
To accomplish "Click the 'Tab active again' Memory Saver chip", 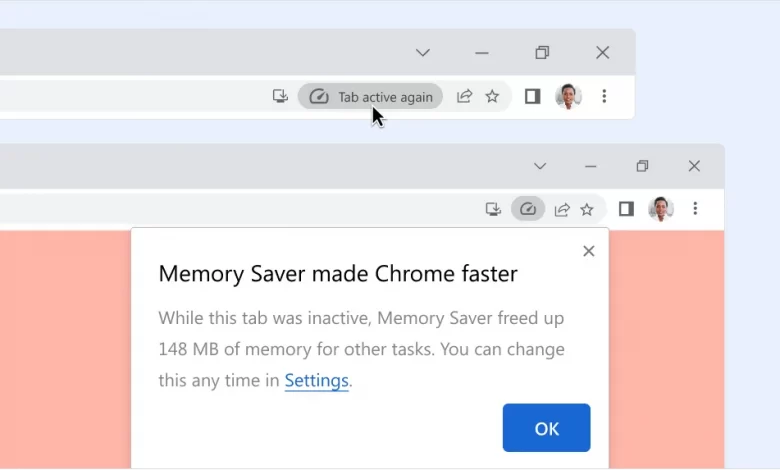I will pyautogui.click(x=370, y=96).
